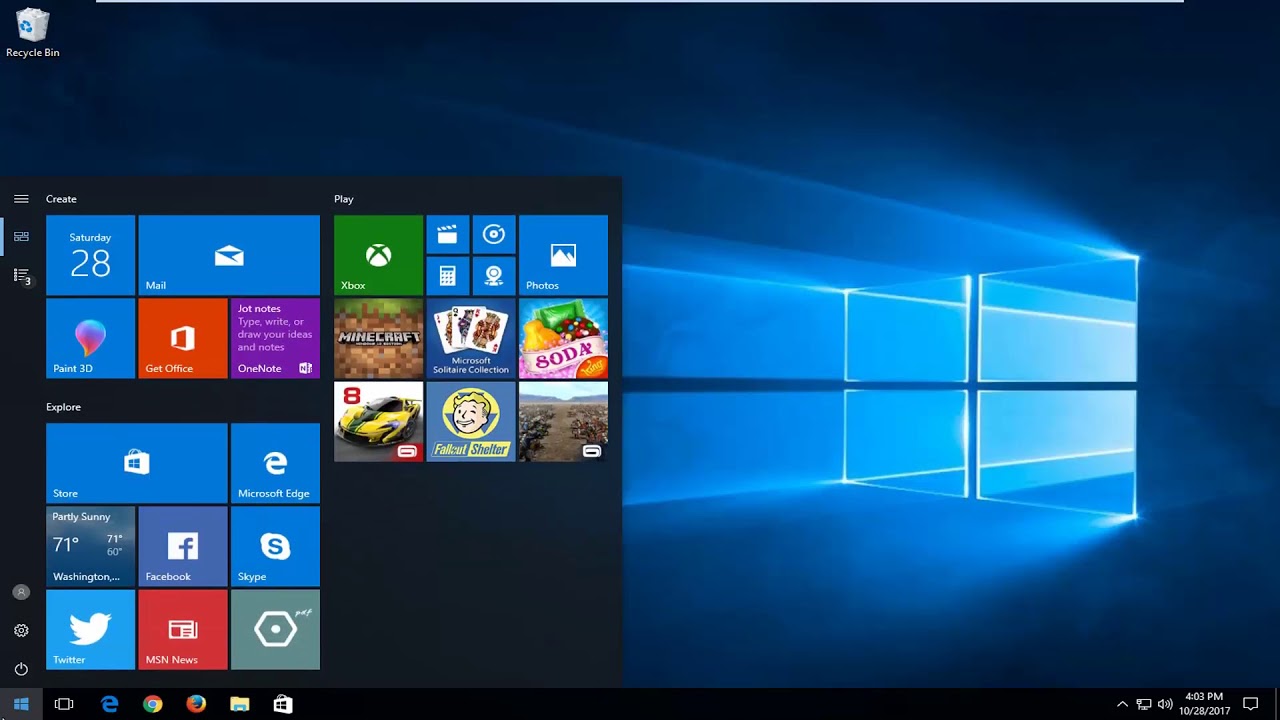The image size is (1280, 720).
Task: Open the Start menu hamburger expand button
Action: pos(21,199)
